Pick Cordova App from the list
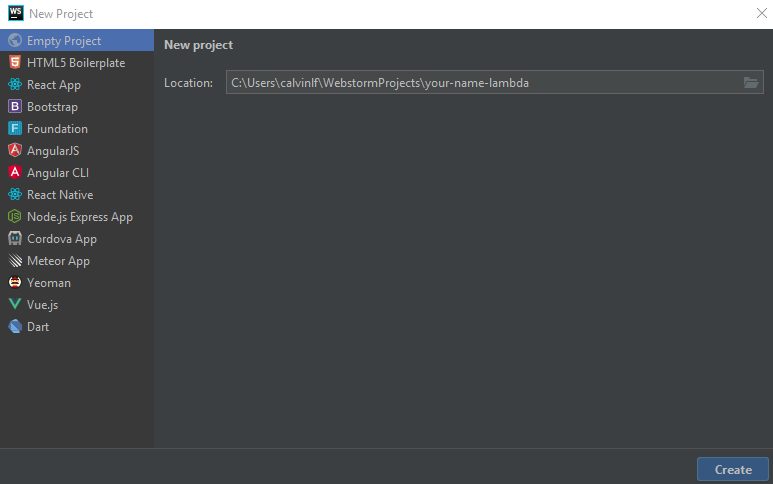The height and width of the screenshot is (484, 773). [x=77, y=239]
